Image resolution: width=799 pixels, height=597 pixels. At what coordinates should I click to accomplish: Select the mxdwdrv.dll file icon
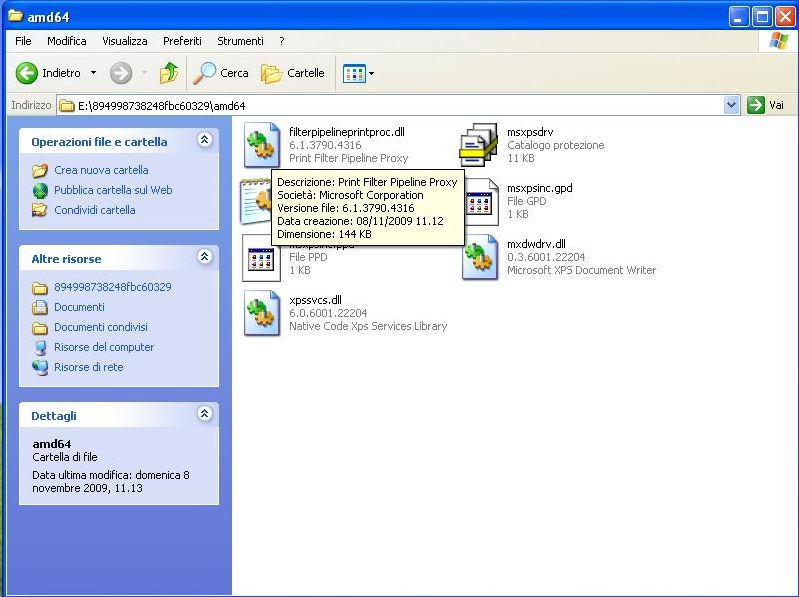tap(480, 257)
